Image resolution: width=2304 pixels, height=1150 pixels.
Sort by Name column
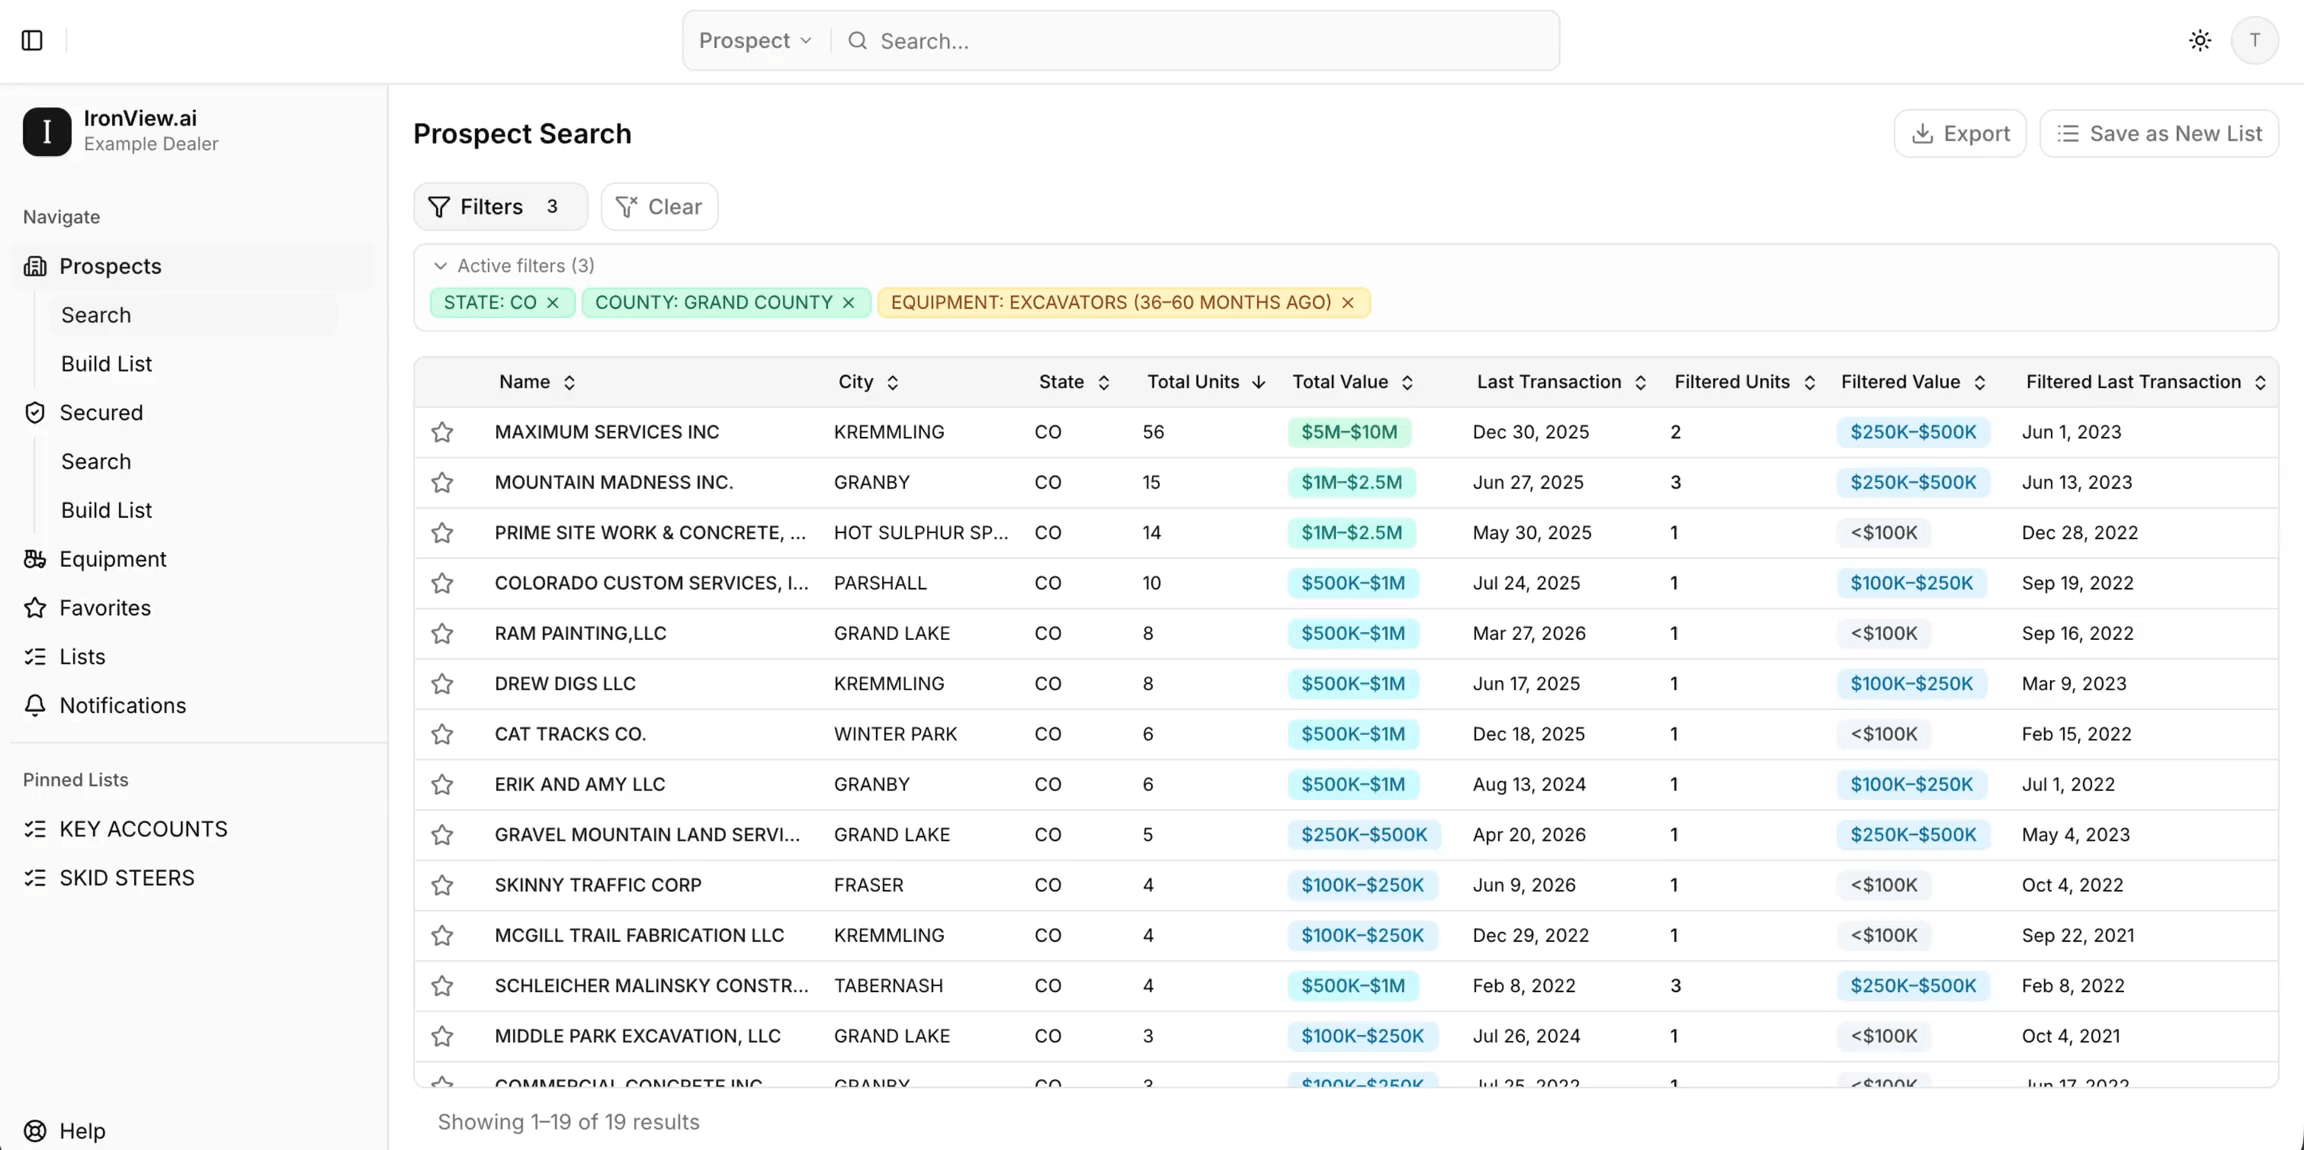point(537,382)
